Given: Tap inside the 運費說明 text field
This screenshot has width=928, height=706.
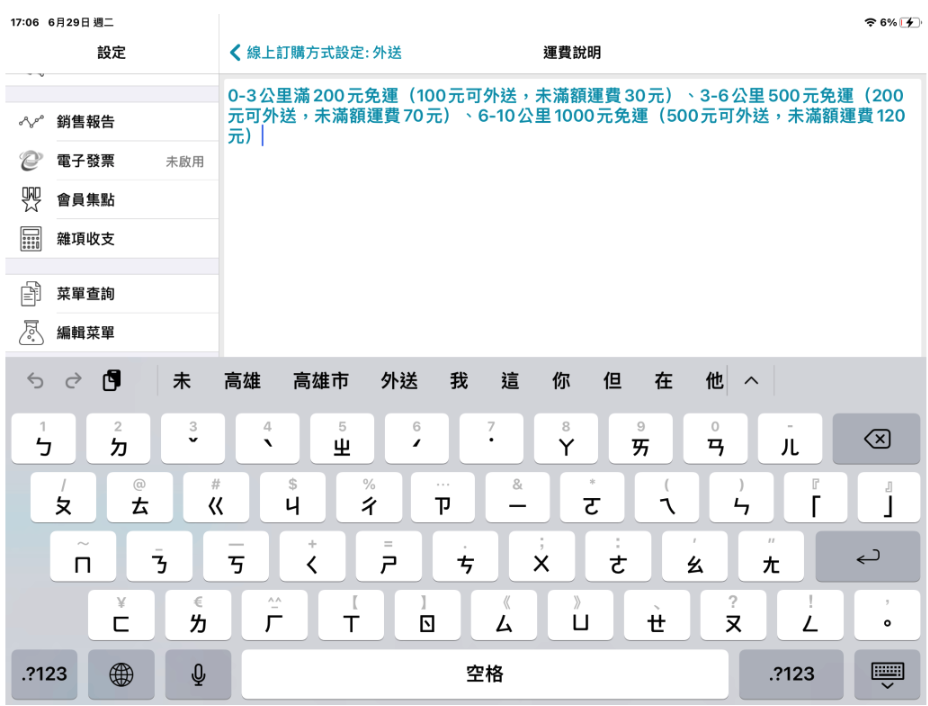Looking at the screenshot, I should coord(572,218).
